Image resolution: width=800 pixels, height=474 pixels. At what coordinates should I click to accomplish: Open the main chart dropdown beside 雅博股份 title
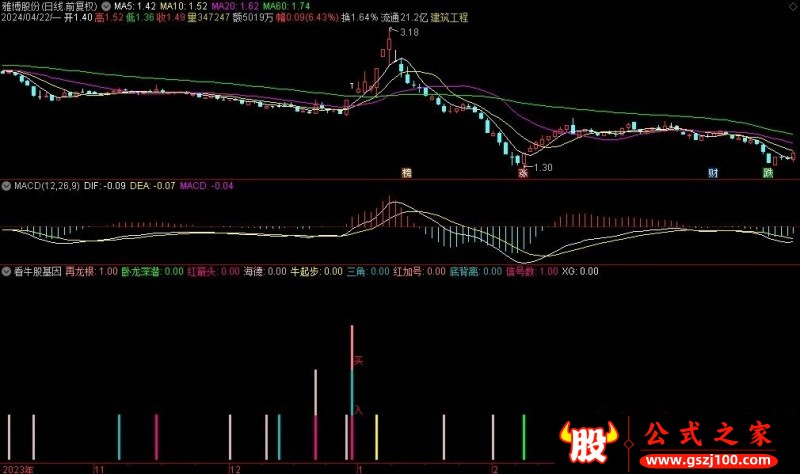[x=106, y=6]
